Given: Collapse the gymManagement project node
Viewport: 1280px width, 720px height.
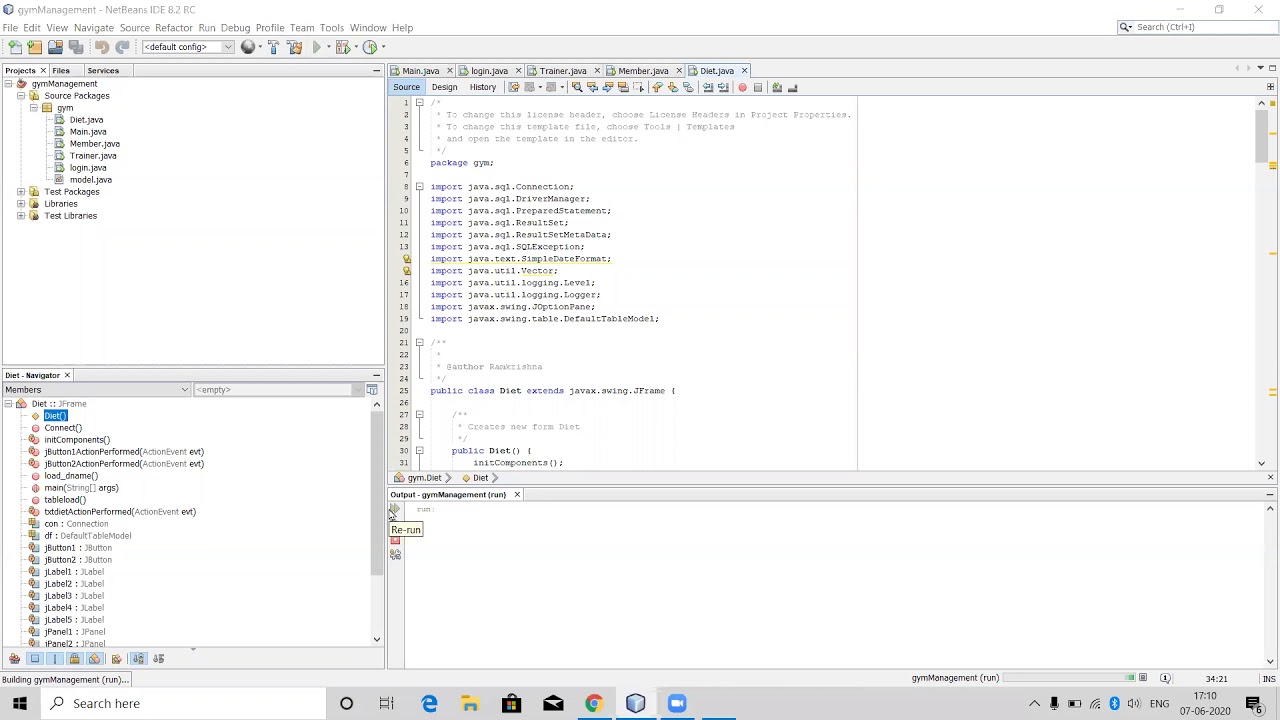Looking at the screenshot, I should (8, 84).
